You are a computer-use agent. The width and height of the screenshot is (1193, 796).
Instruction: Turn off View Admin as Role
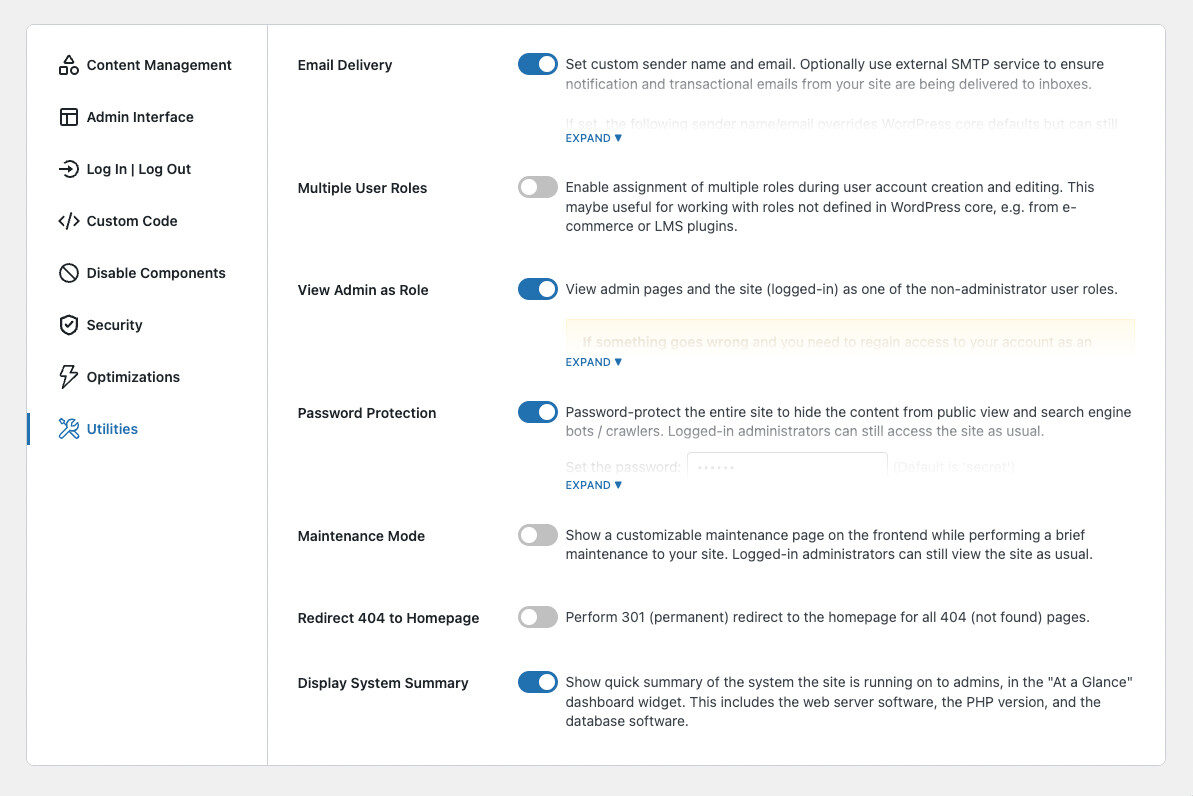pyautogui.click(x=537, y=289)
